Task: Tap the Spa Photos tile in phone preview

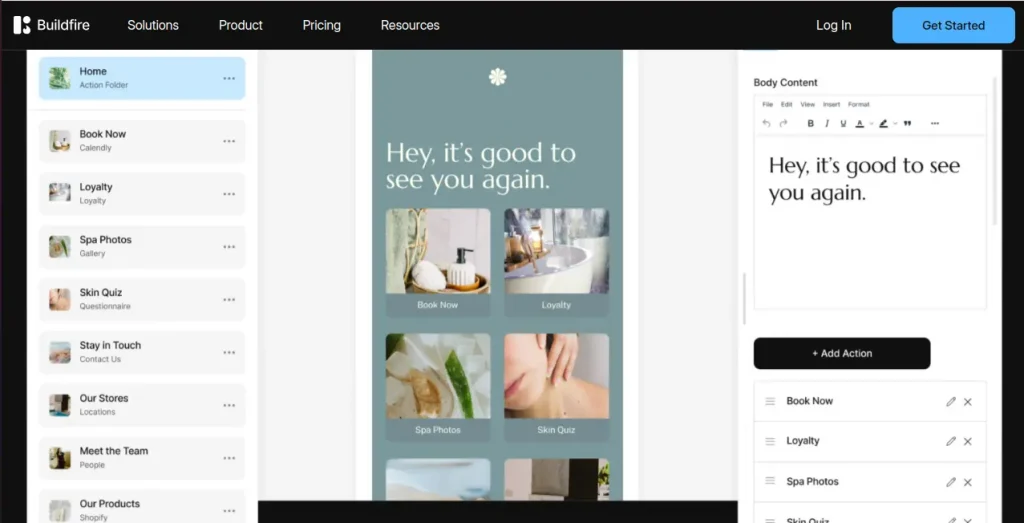Action: tap(438, 388)
